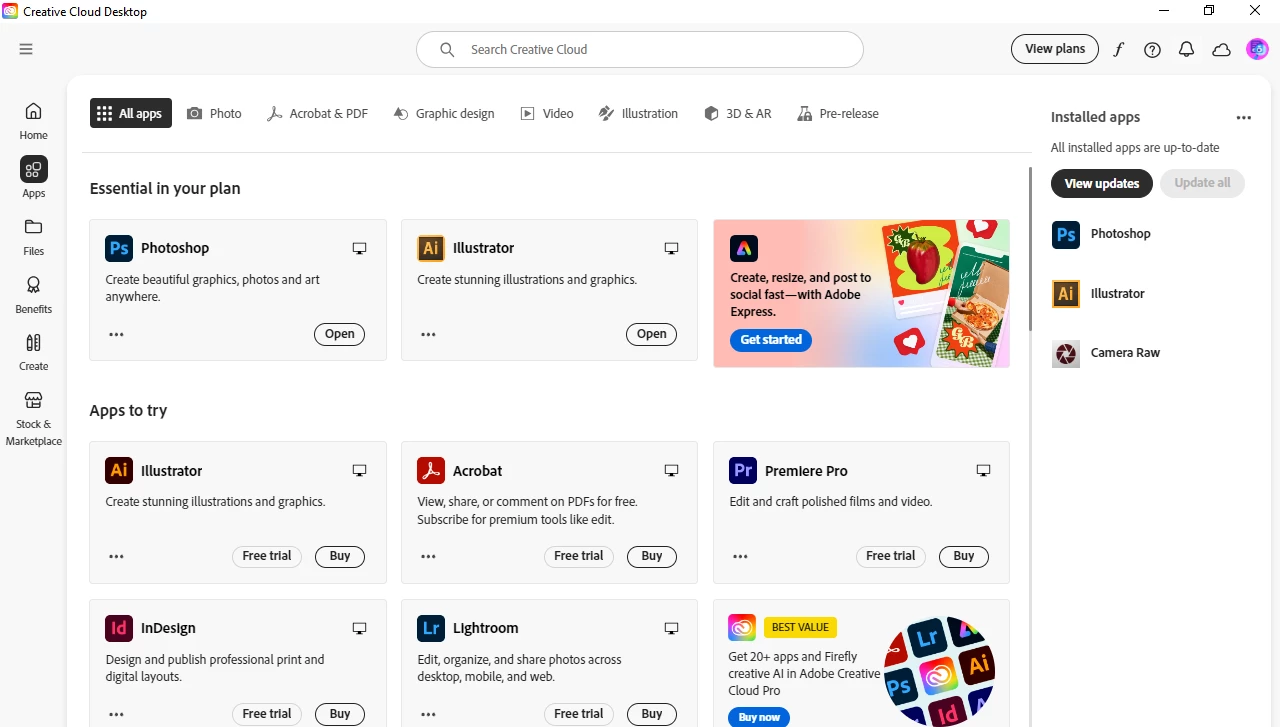Click the desktop monitor icon on Photoshop card

(x=359, y=248)
